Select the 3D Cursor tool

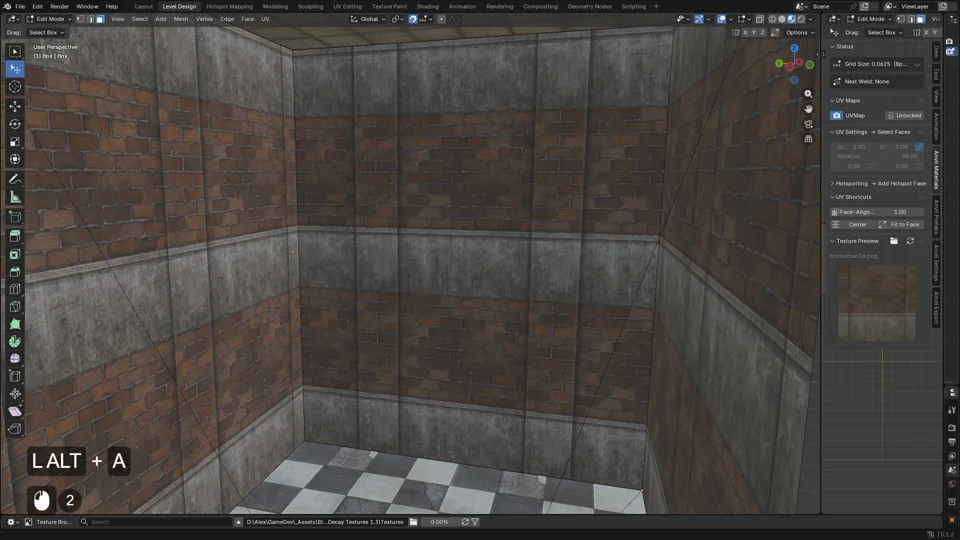click(x=15, y=86)
